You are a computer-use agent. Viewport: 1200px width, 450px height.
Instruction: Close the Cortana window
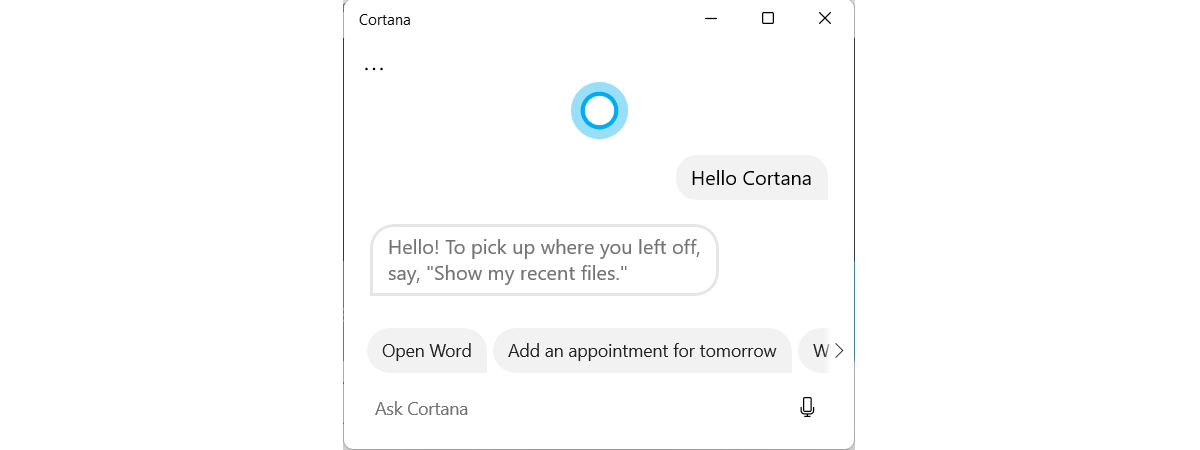click(825, 19)
